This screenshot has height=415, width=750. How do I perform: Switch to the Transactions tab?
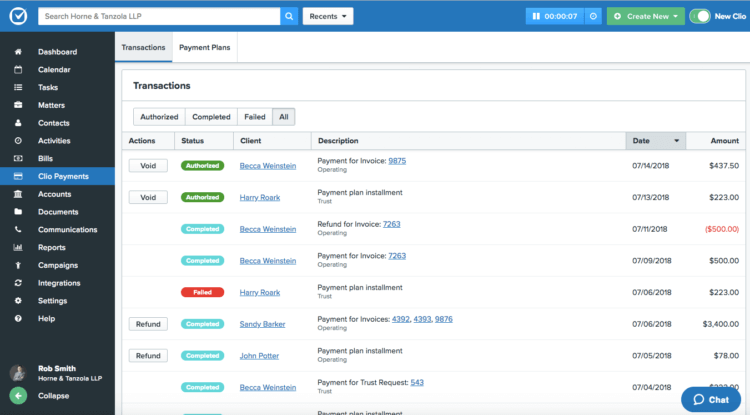[143, 47]
